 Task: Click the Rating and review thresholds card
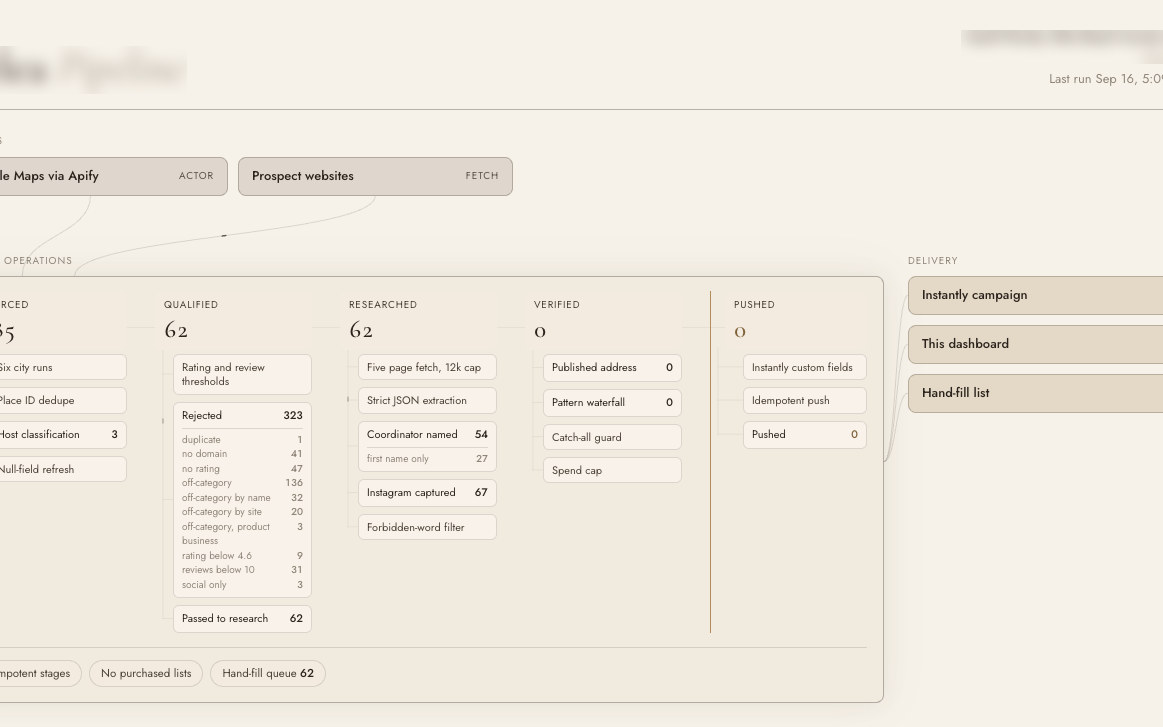tap(243, 375)
